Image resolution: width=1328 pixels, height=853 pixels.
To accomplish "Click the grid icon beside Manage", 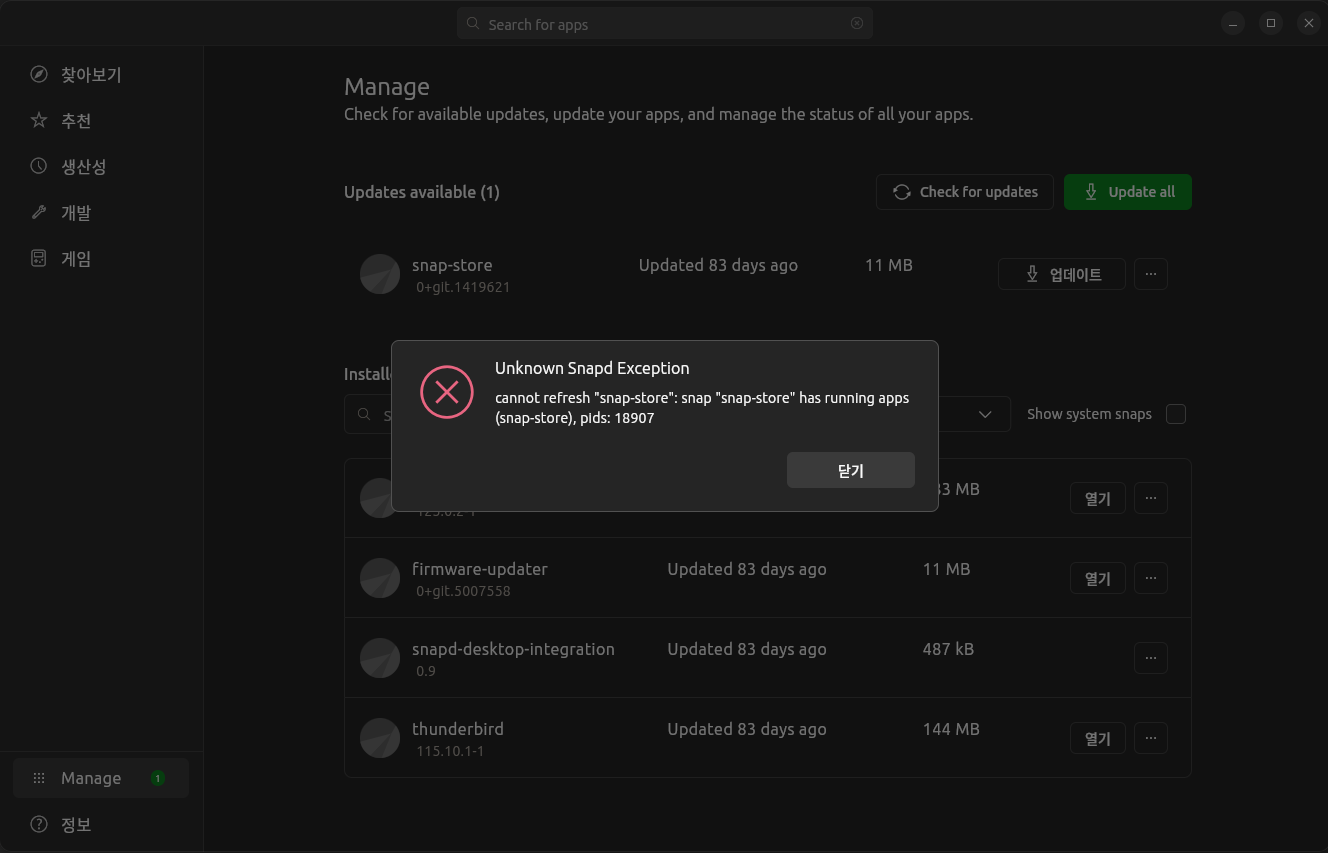I will pyautogui.click(x=39, y=778).
